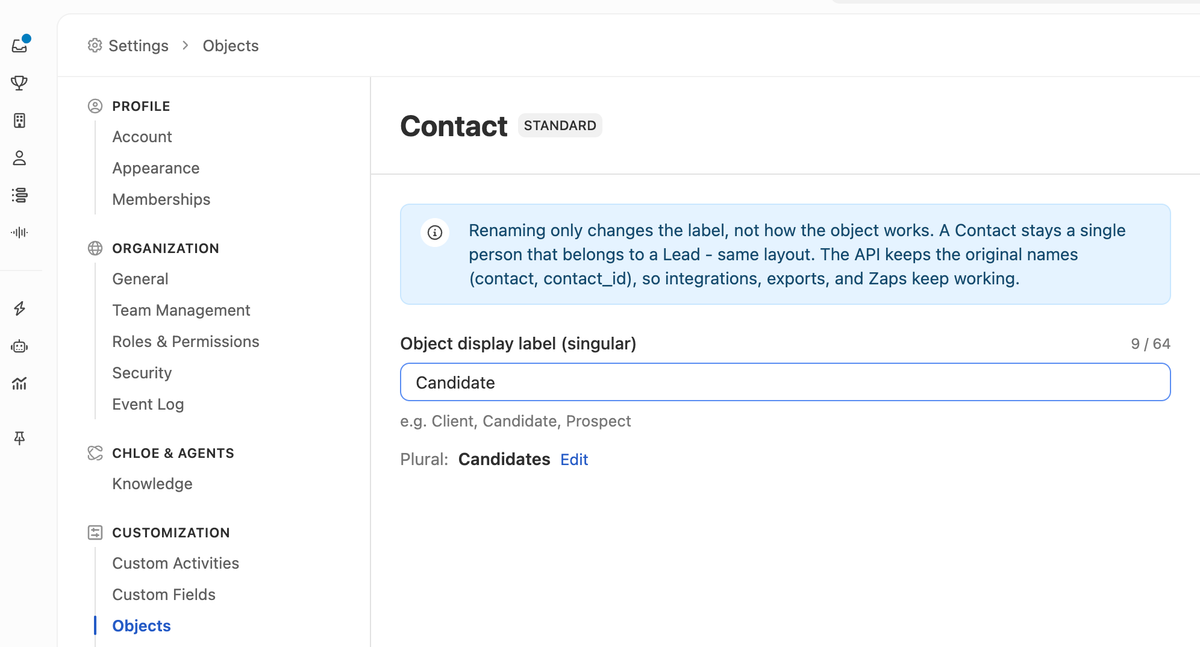Open the trophy Opportunities icon

(19, 83)
